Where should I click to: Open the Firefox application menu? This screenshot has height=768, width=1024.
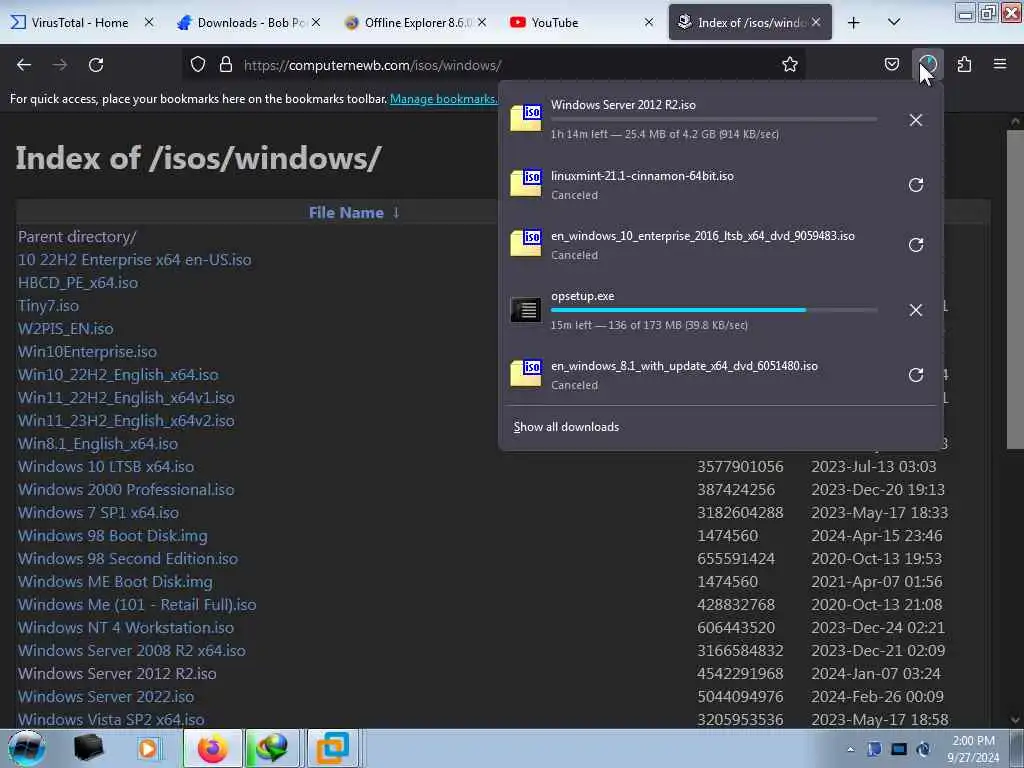(x=1000, y=64)
